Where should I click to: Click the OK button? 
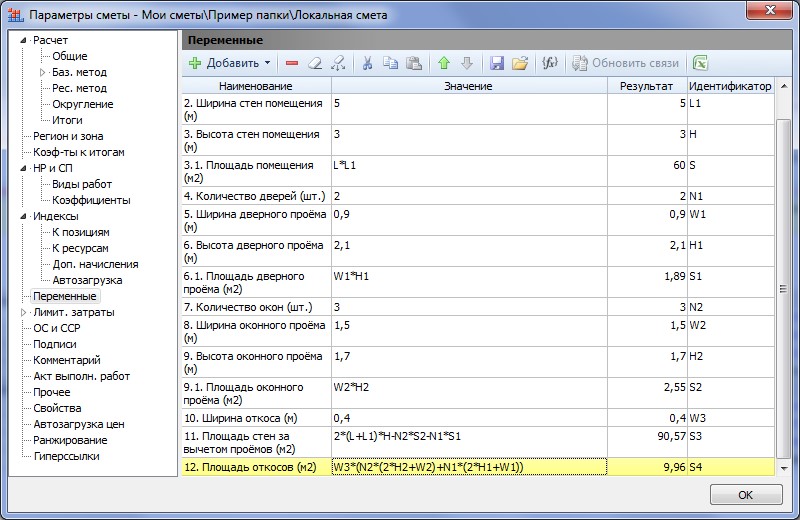pos(746,494)
